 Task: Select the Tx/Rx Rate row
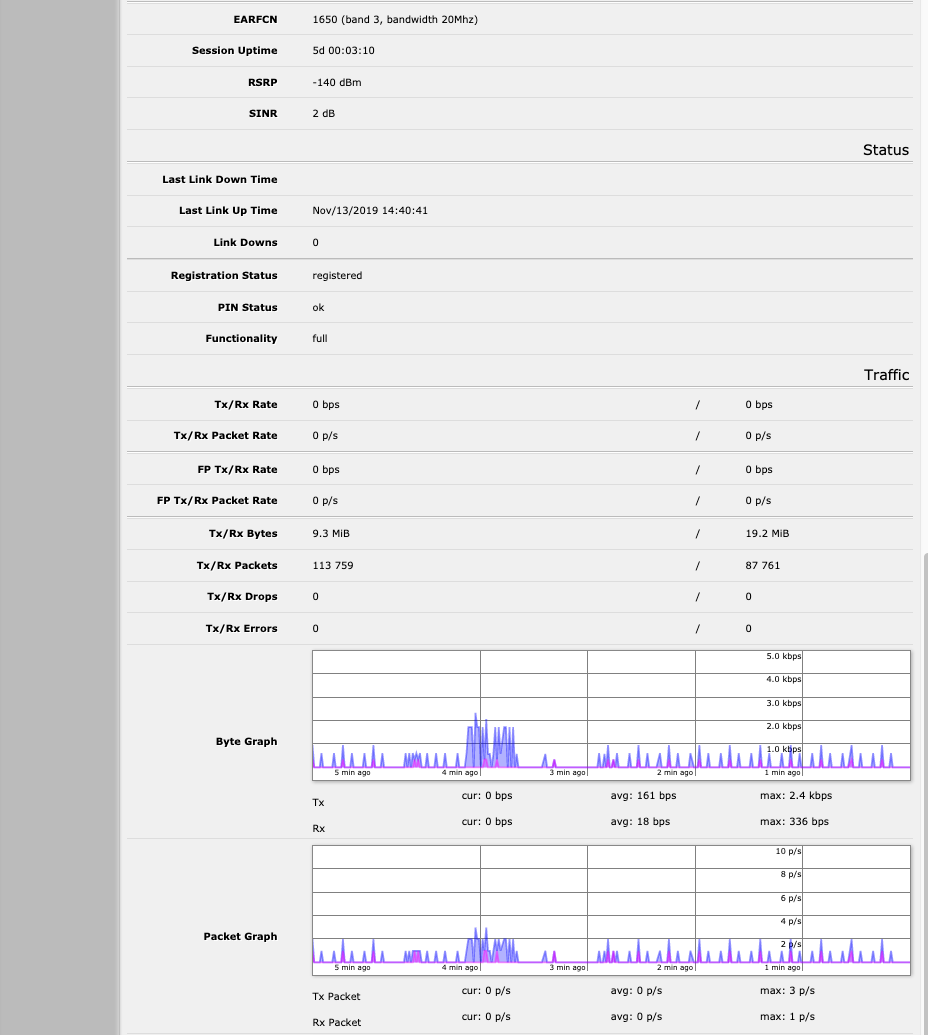pyautogui.click(x=325, y=404)
